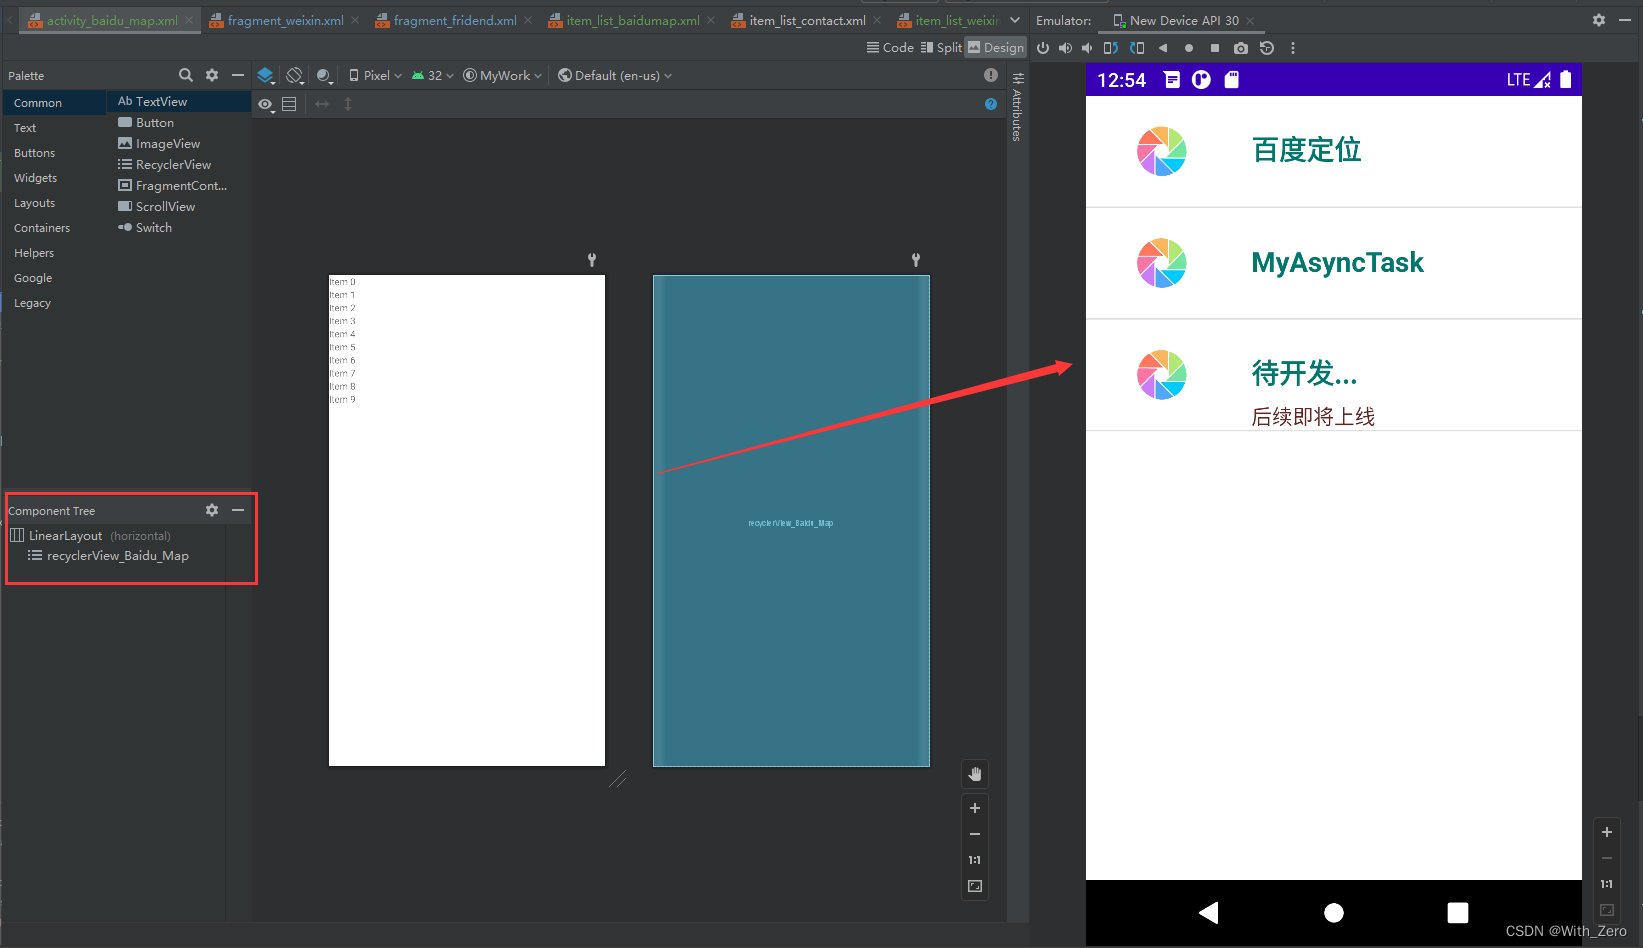Toggle night mode in the layout toolbar

[323, 75]
